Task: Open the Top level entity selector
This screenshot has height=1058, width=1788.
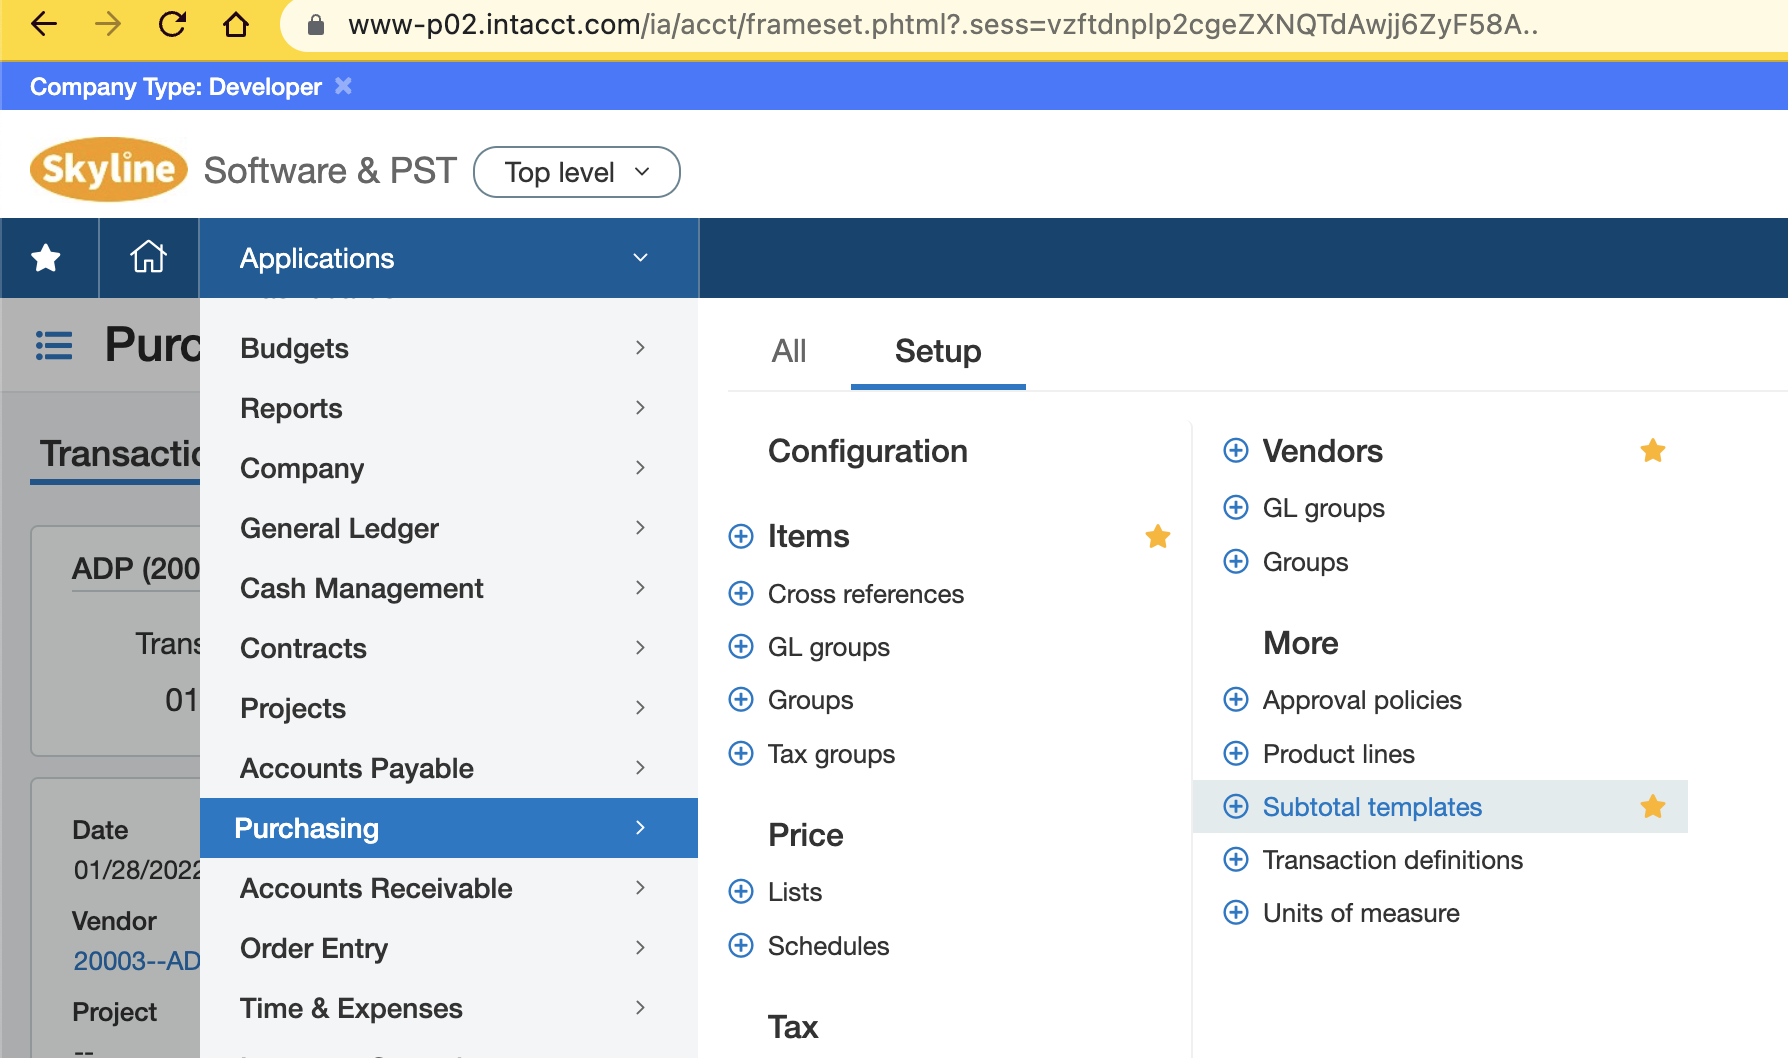Action: [x=576, y=172]
